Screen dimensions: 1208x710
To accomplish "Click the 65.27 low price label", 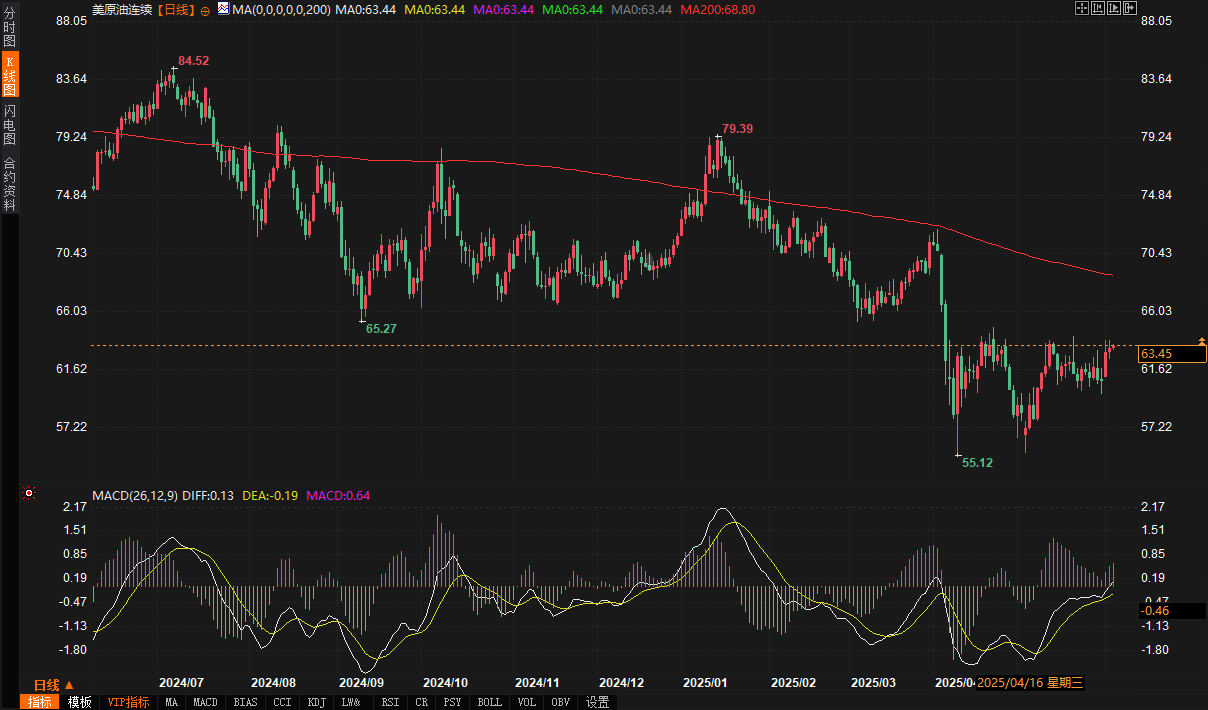I will point(382,328).
